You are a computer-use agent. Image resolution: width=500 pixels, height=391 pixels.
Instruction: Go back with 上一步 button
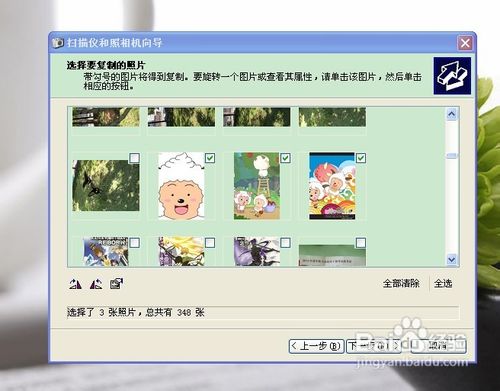(x=316, y=346)
